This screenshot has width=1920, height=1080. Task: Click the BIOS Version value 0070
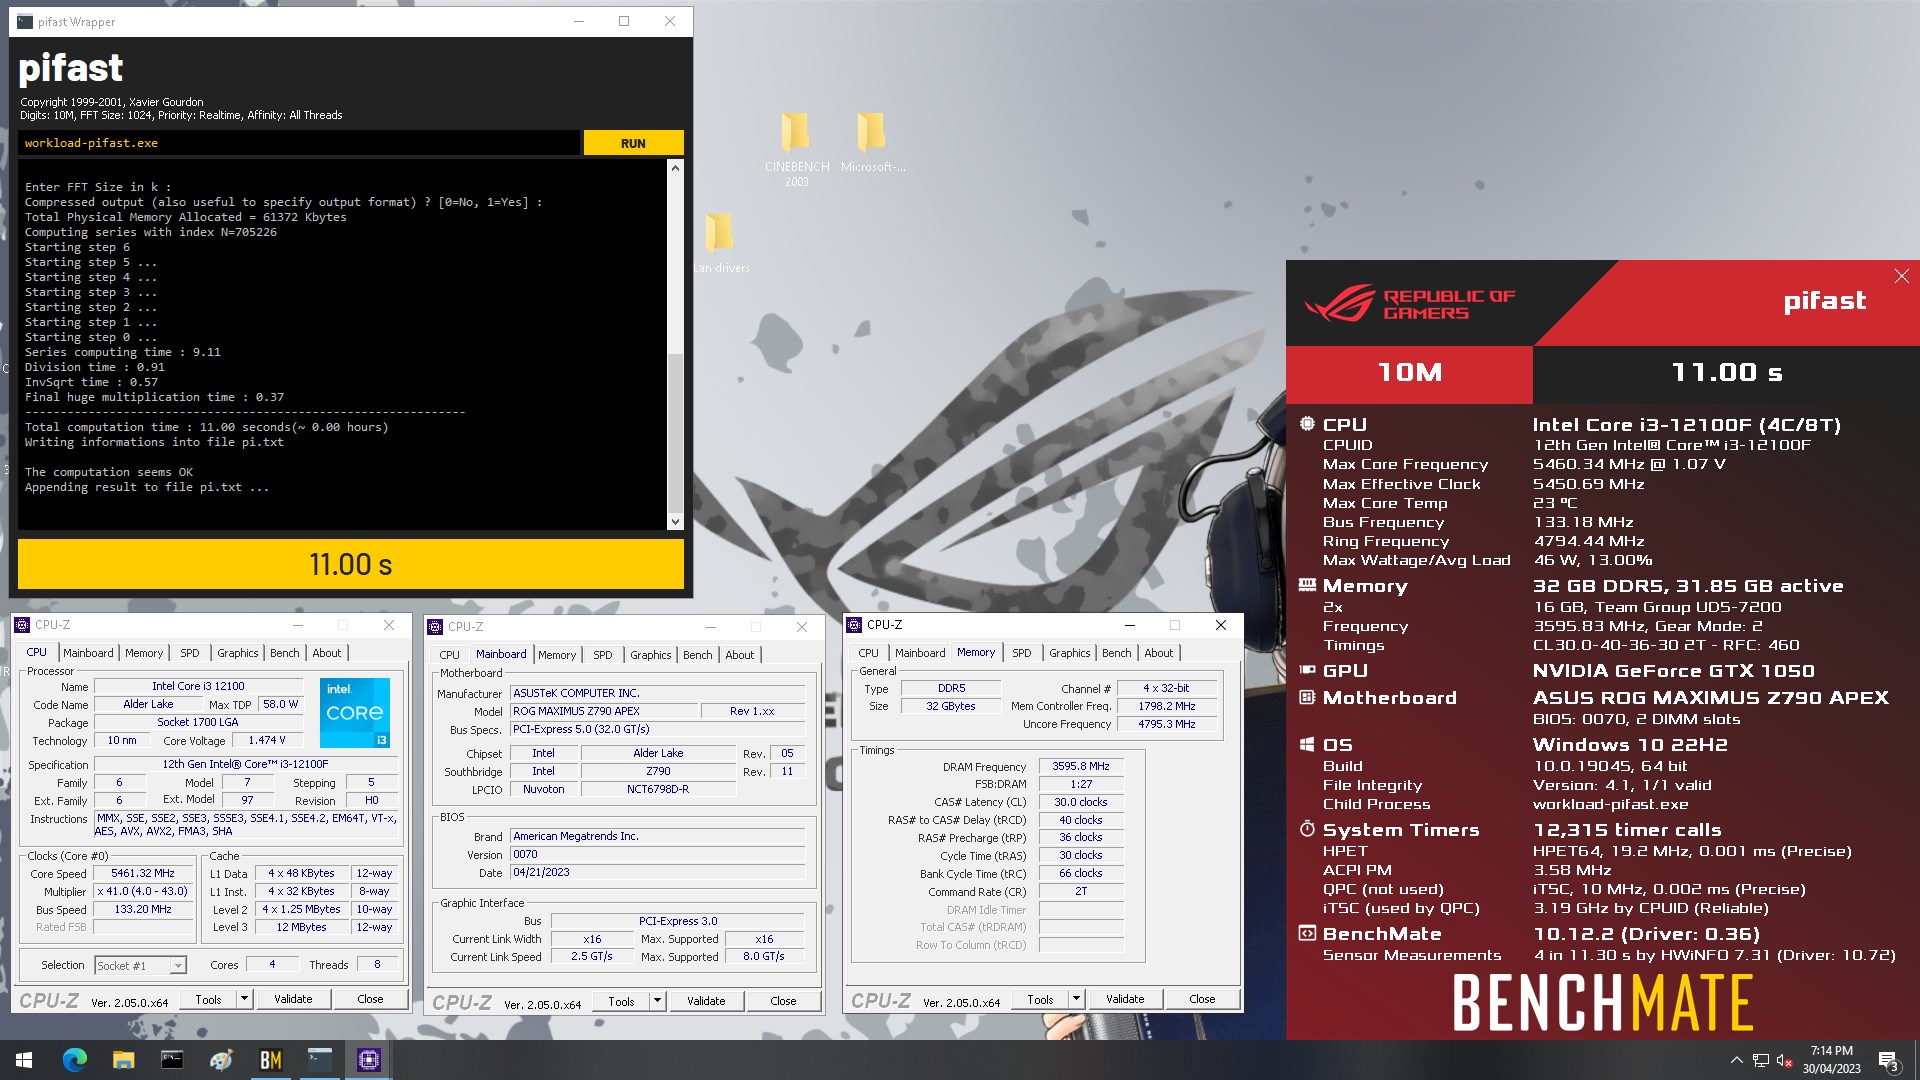(x=658, y=854)
